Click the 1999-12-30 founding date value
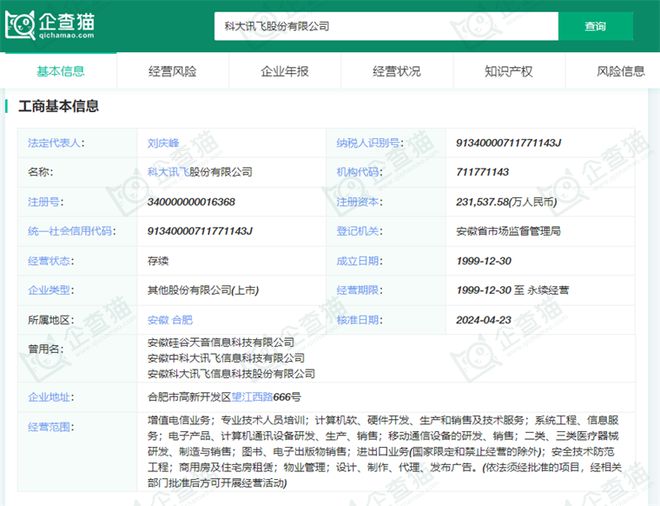The image size is (660, 506). click(x=484, y=261)
